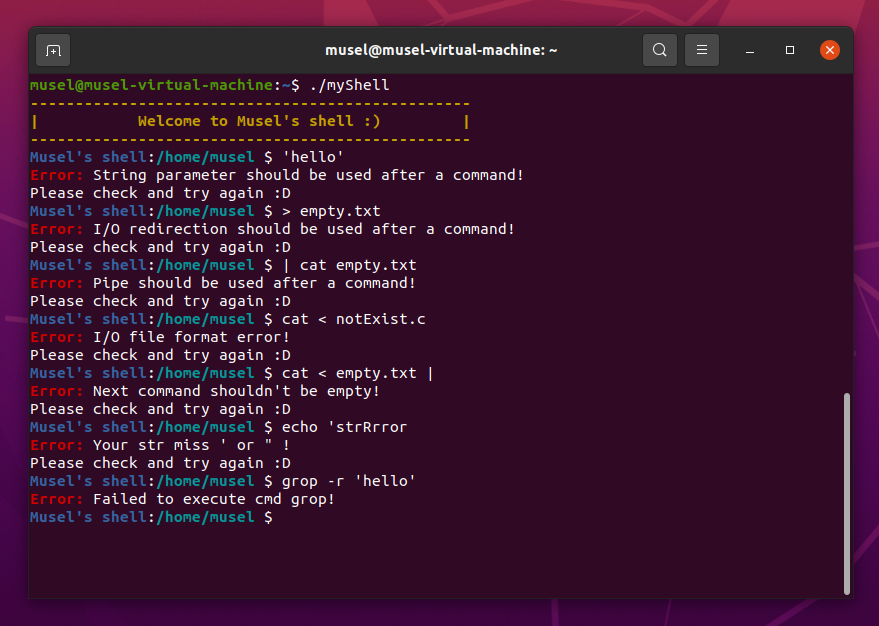Click the window title musel@musel-virtual-machine
This screenshot has width=879, height=626.
441,50
